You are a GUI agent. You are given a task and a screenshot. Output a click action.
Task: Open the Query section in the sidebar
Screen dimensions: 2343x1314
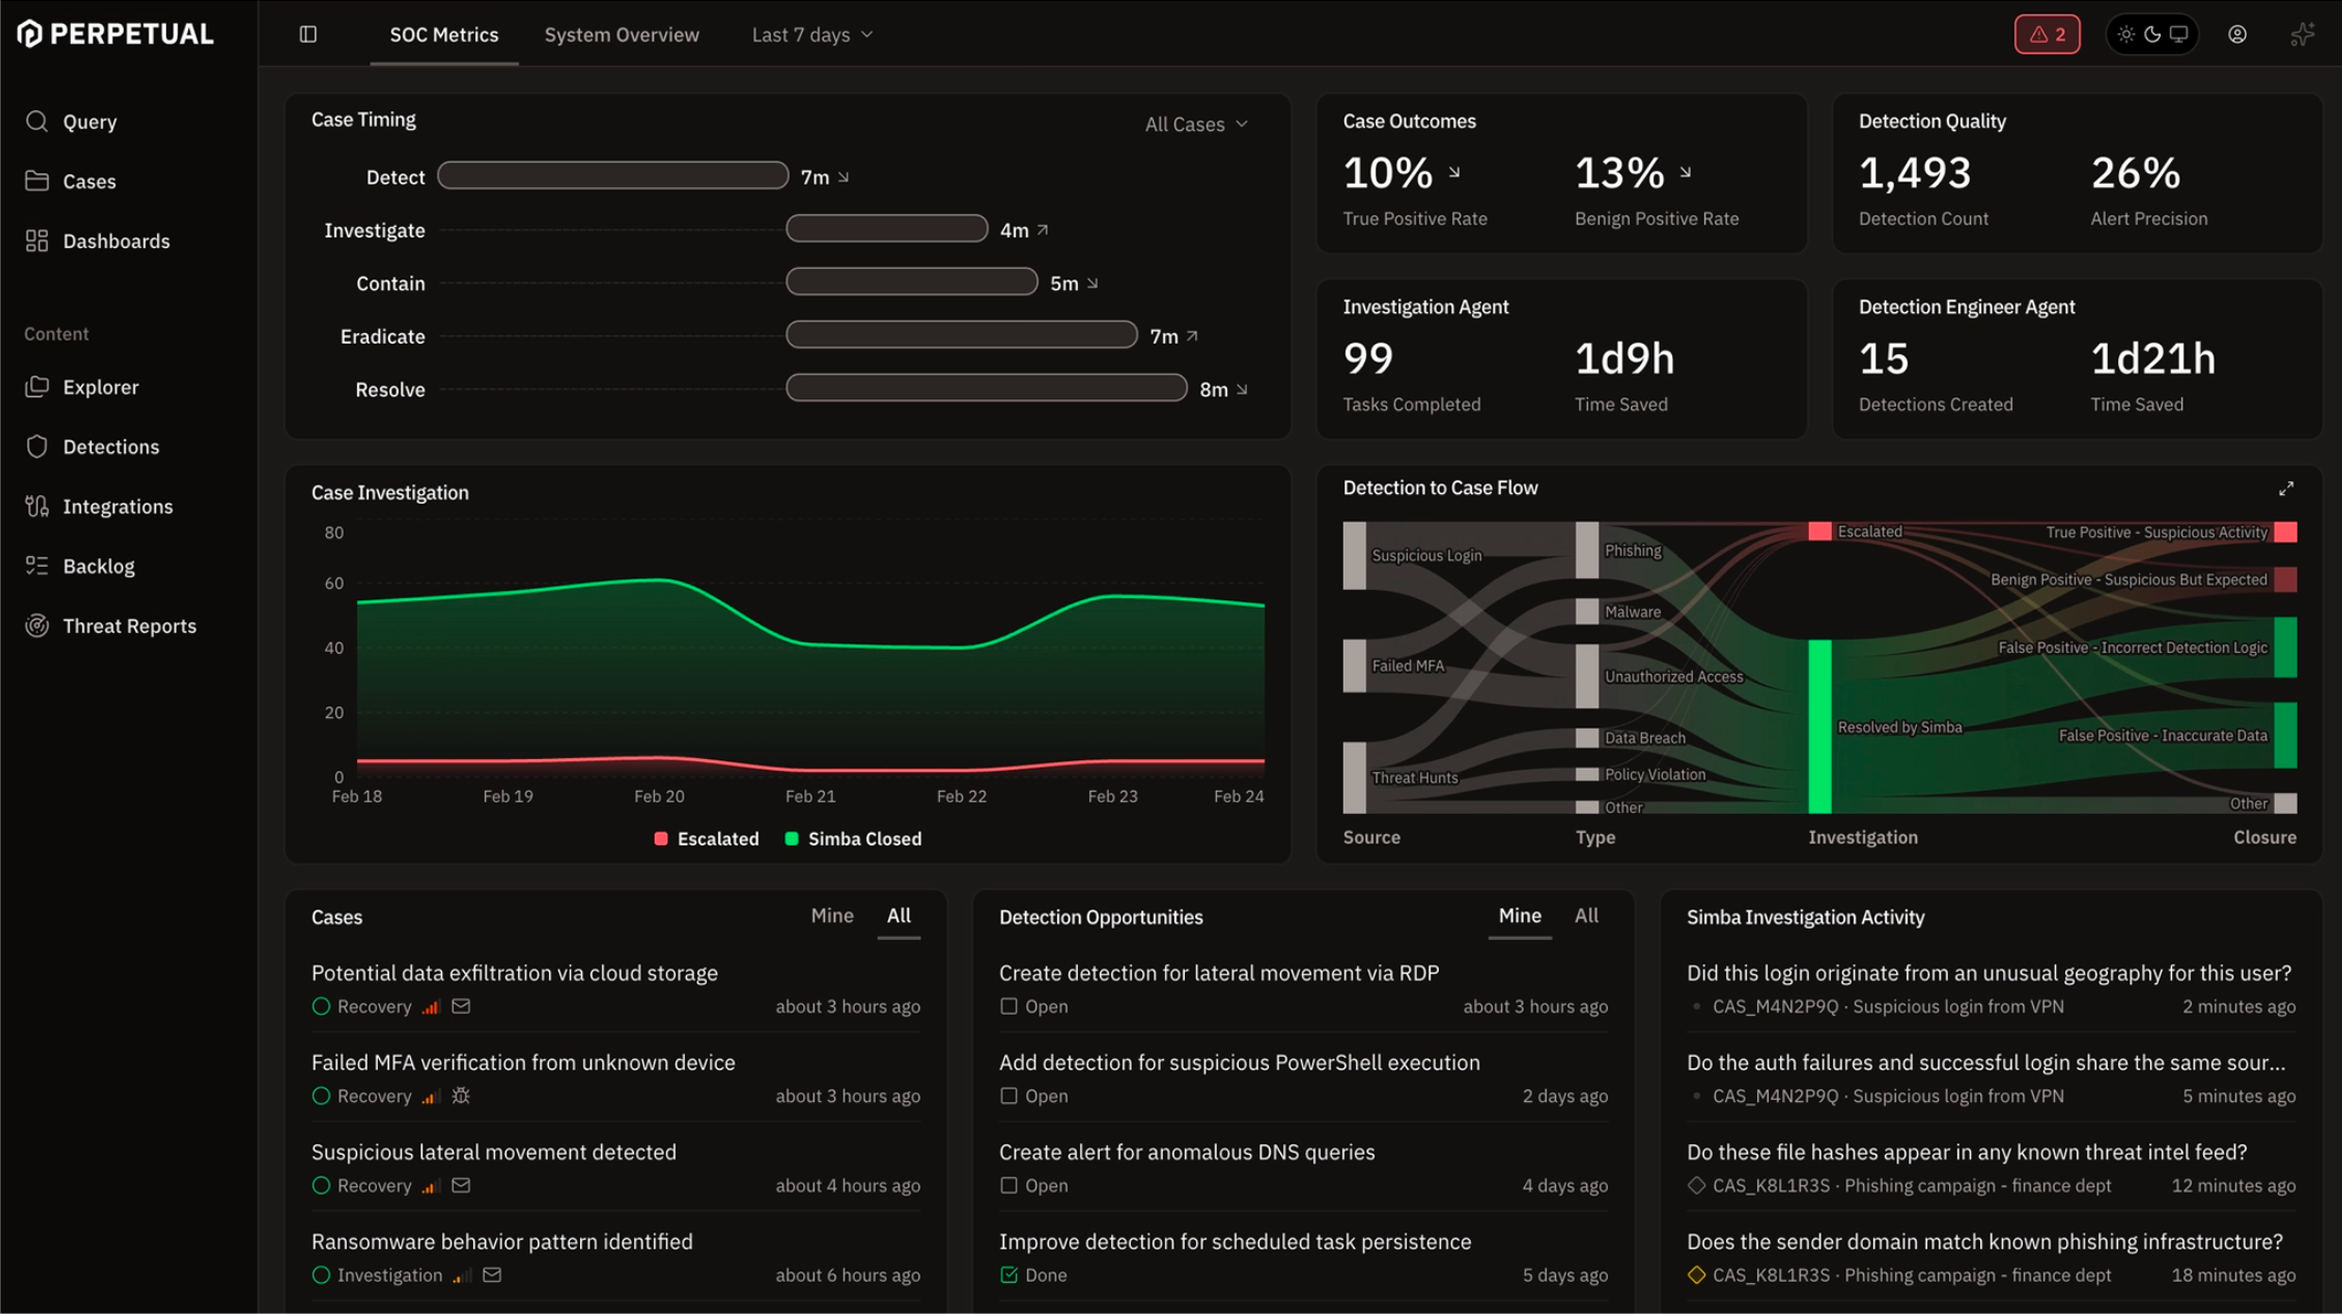pos(90,121)
